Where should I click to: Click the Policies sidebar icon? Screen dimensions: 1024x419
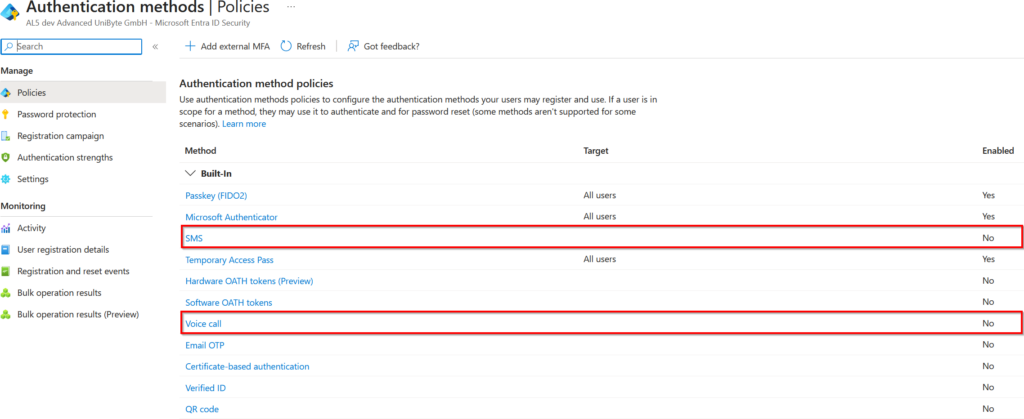click(x=7, y=93)
